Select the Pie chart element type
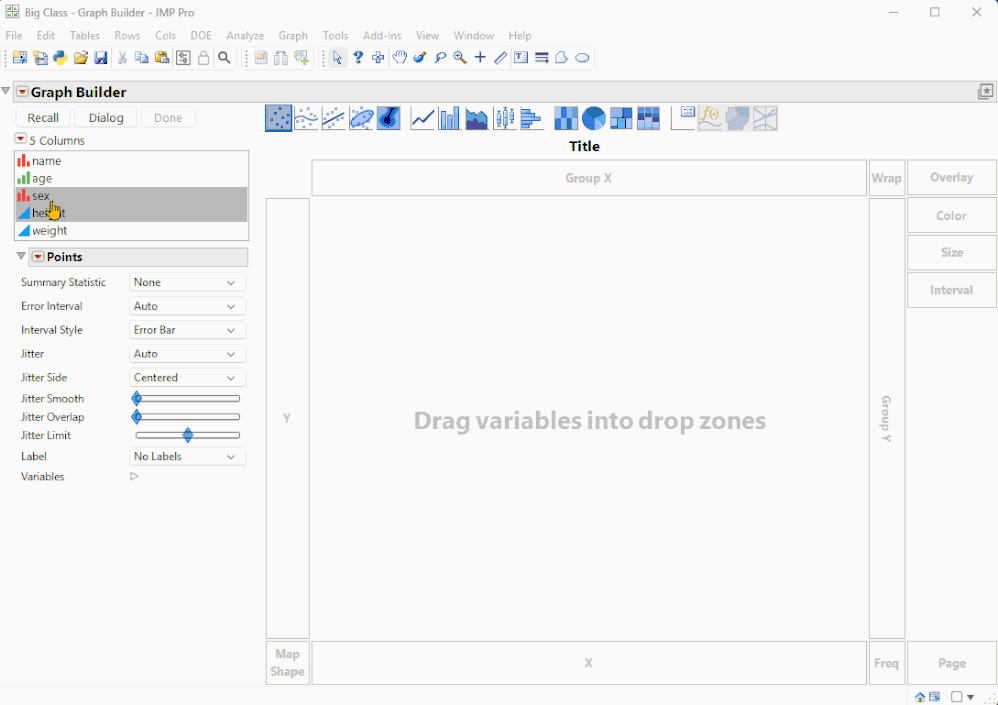The width and height of the screenshot is (998, 705). coord(594,118)
